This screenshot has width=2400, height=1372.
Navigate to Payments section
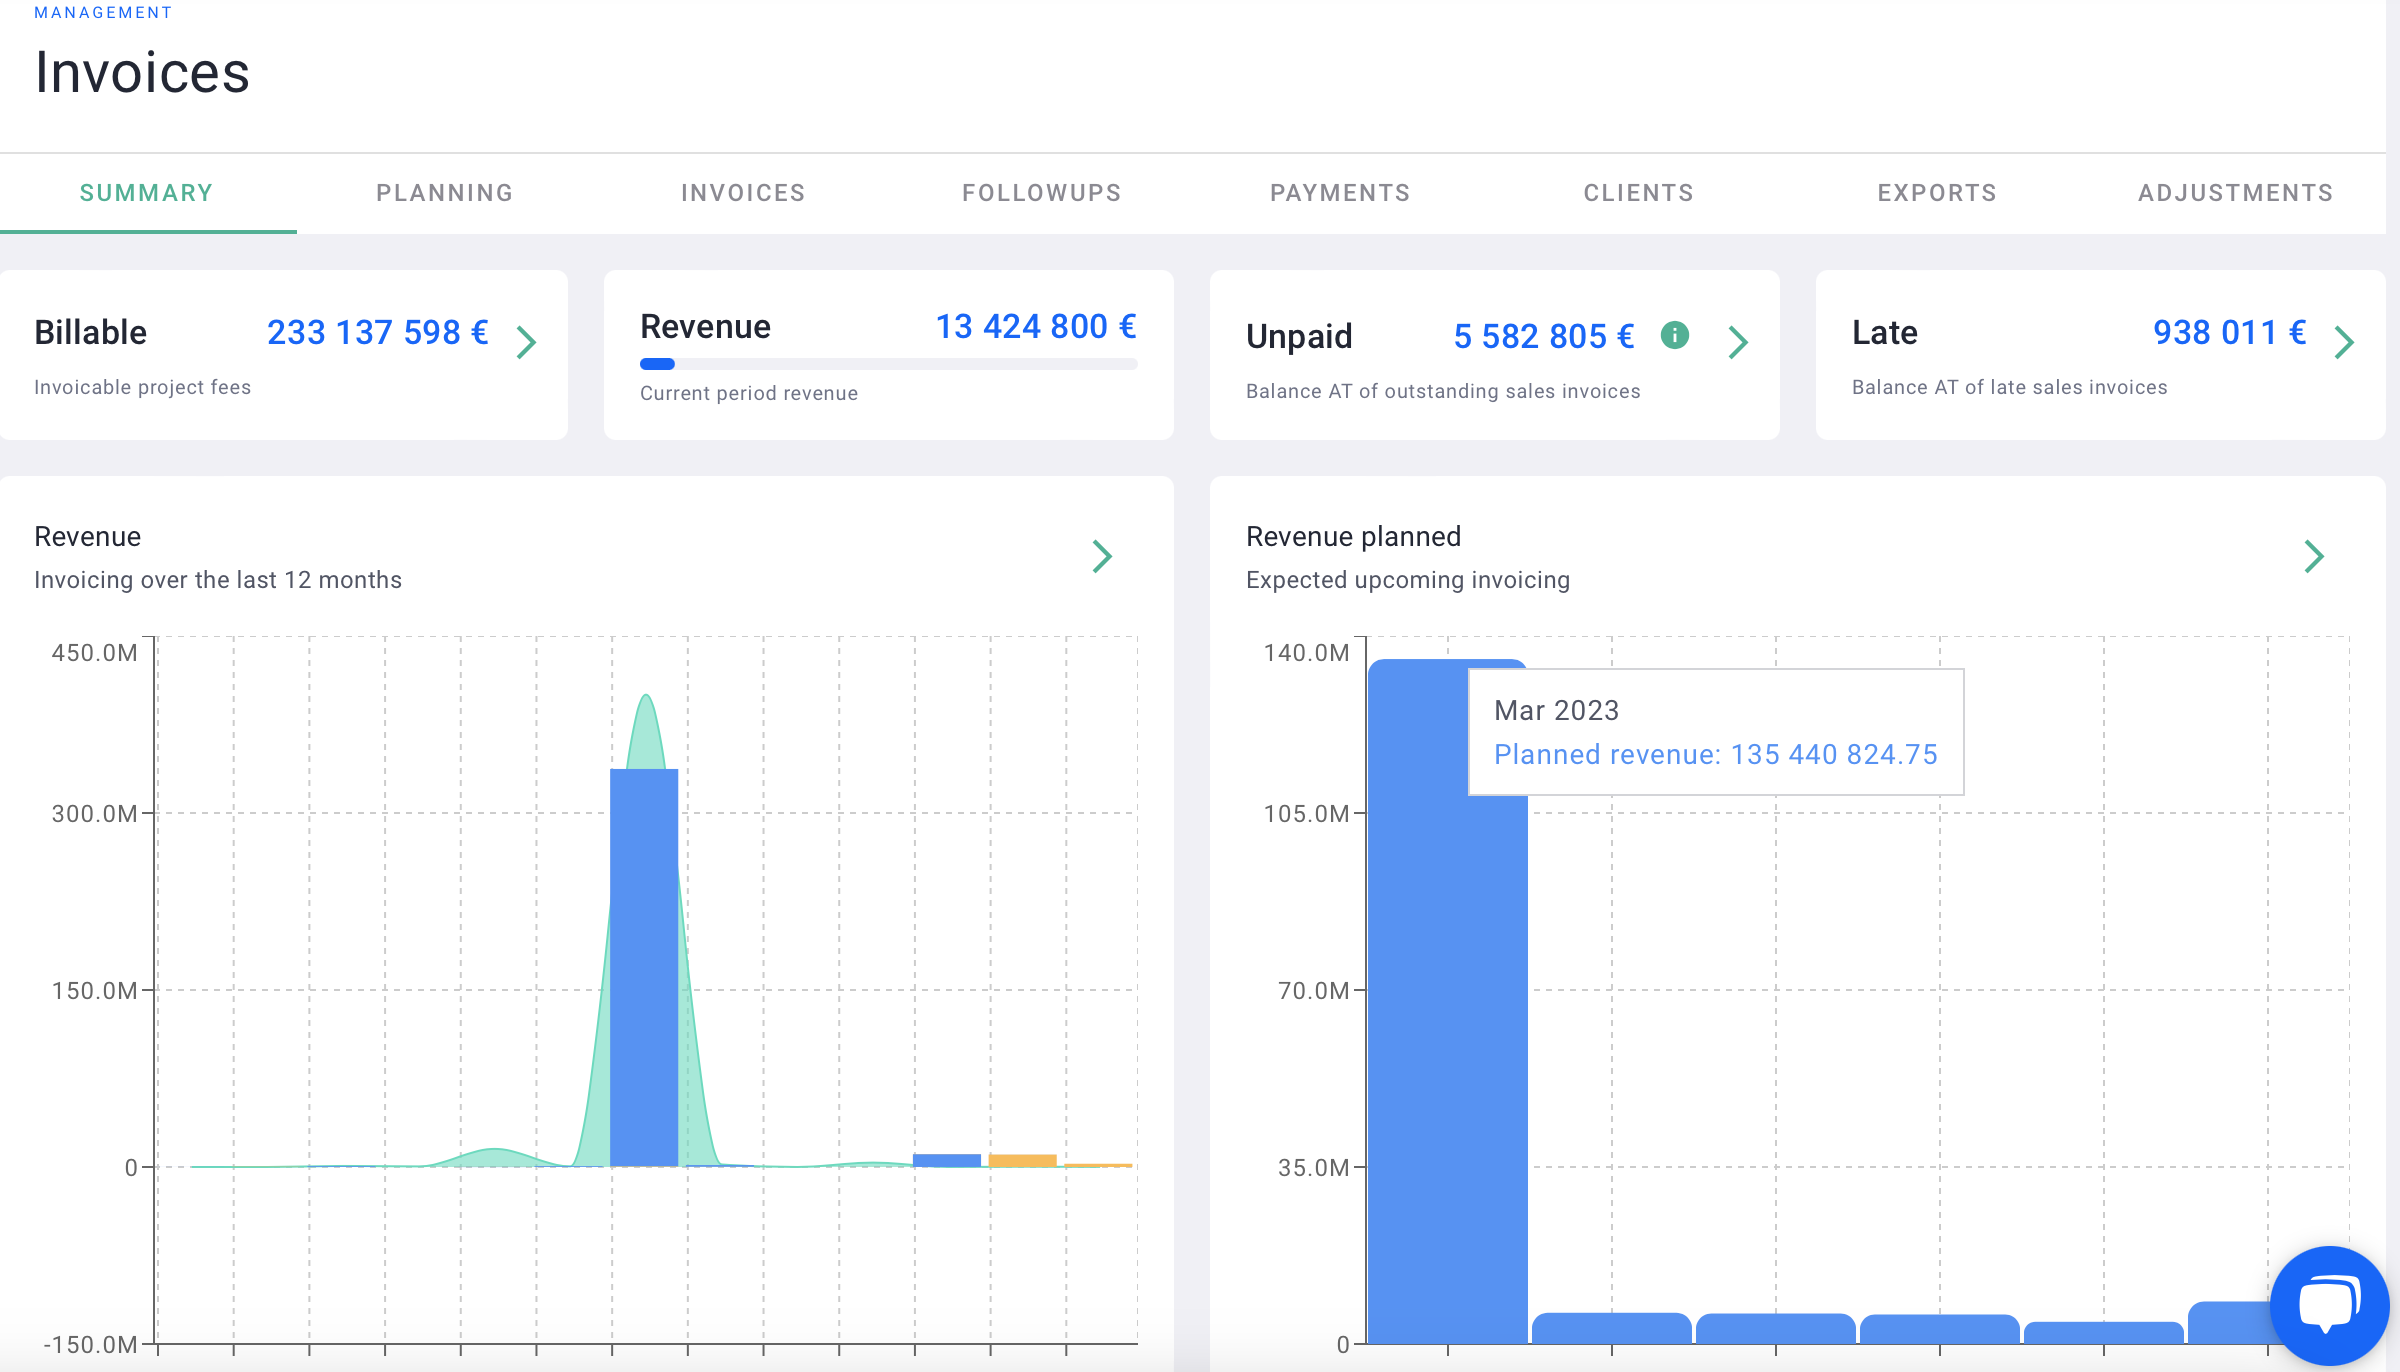(x=1340, y=193)
